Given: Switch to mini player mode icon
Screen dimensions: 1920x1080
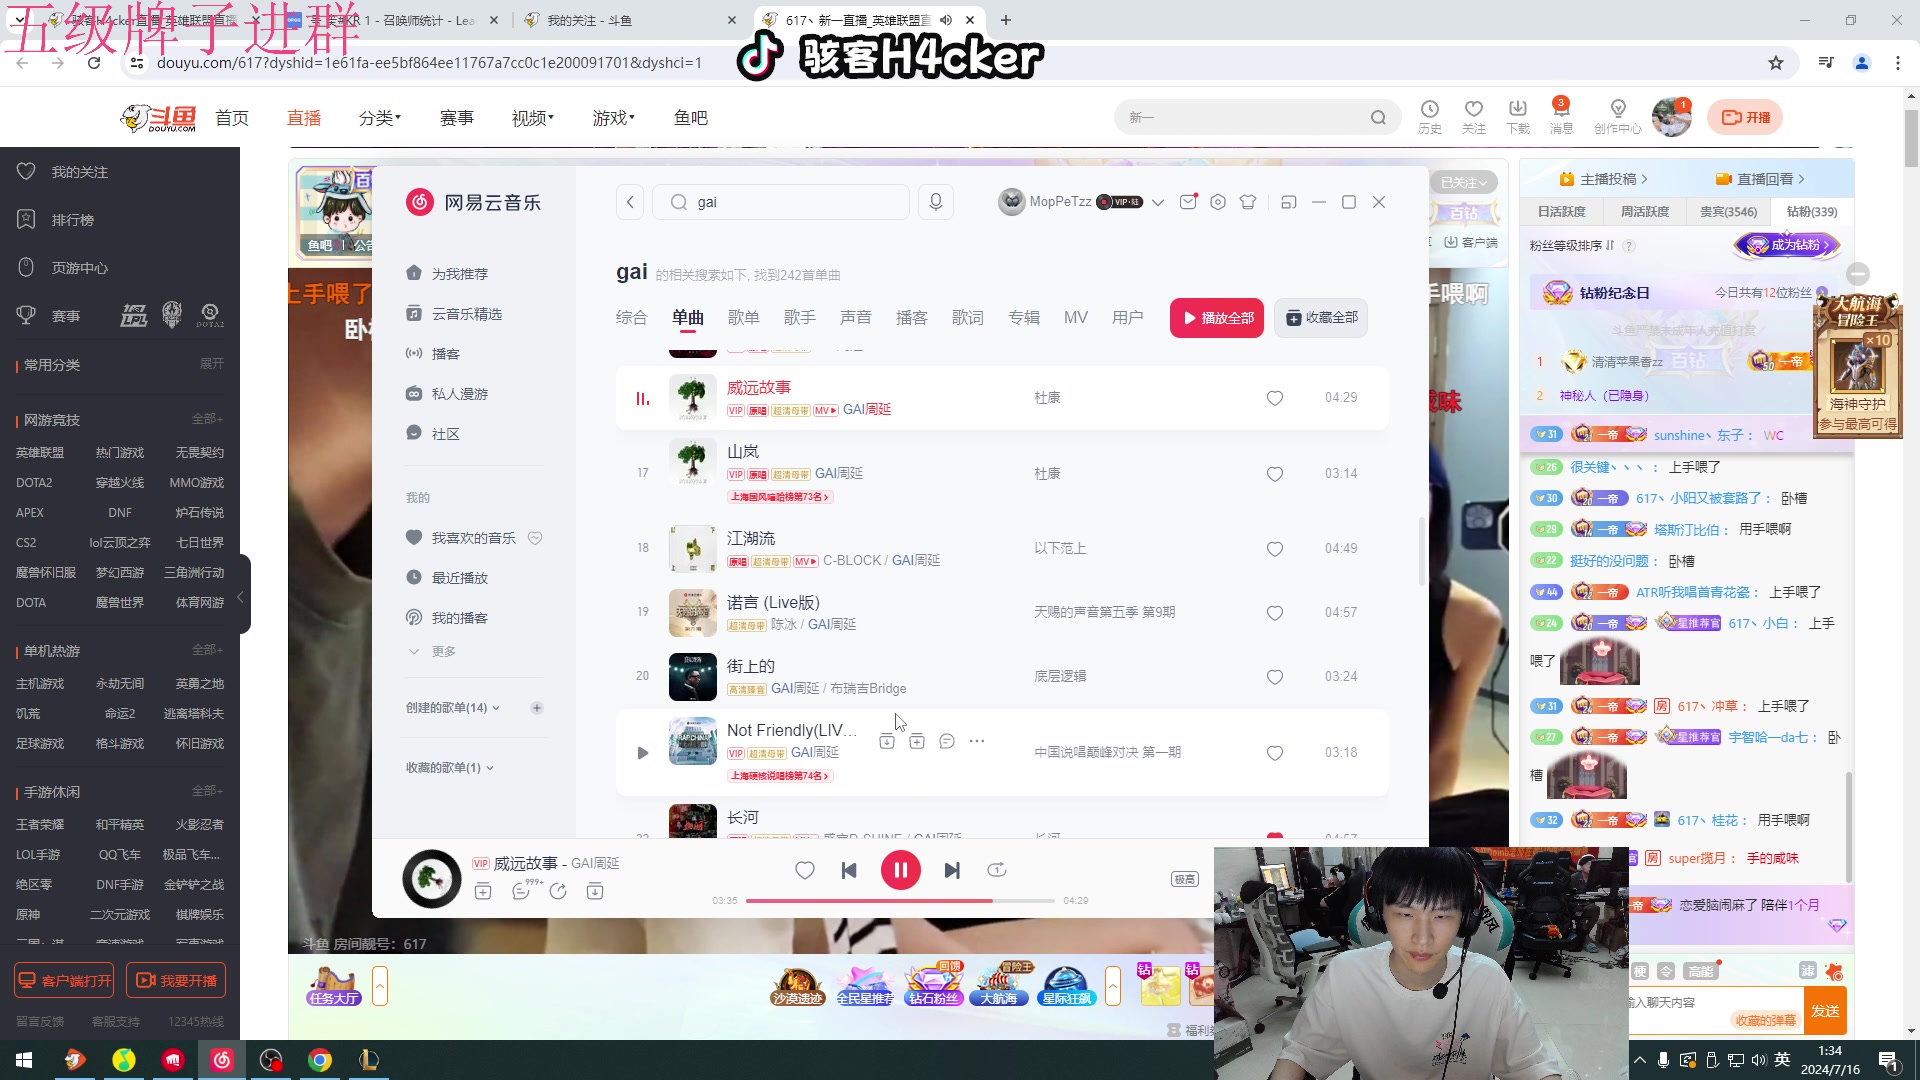Looking at the screenshot, I should (1289, 202).
